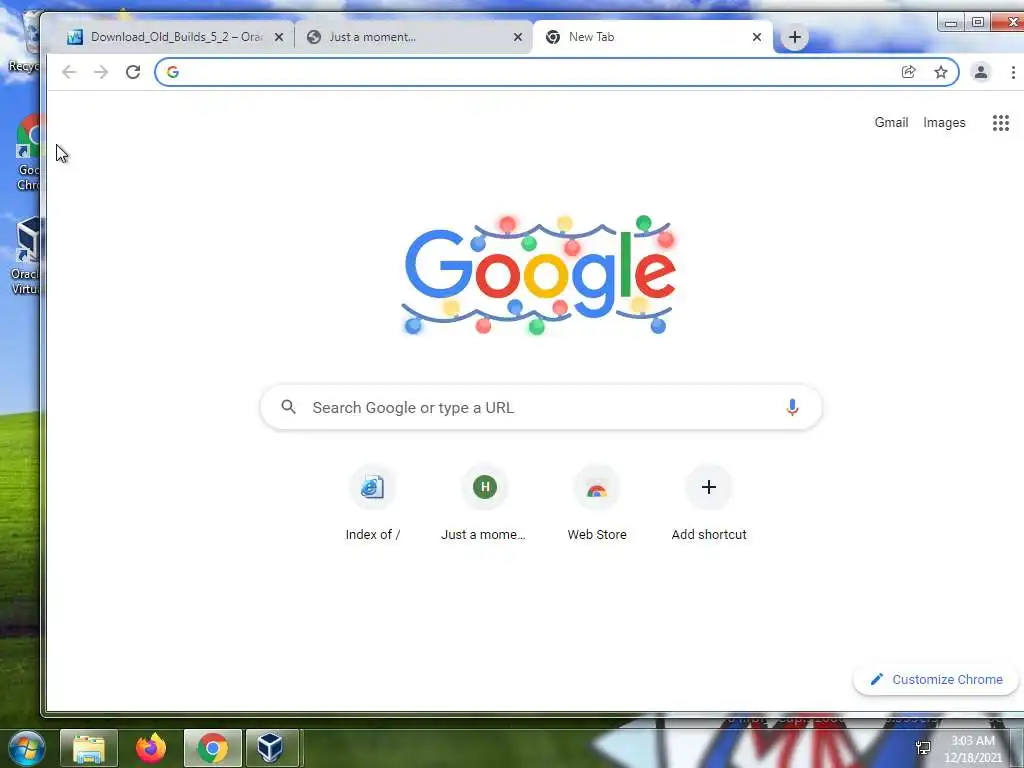
Task: Close the Just a moment... tab
Action: pos(518,37)
